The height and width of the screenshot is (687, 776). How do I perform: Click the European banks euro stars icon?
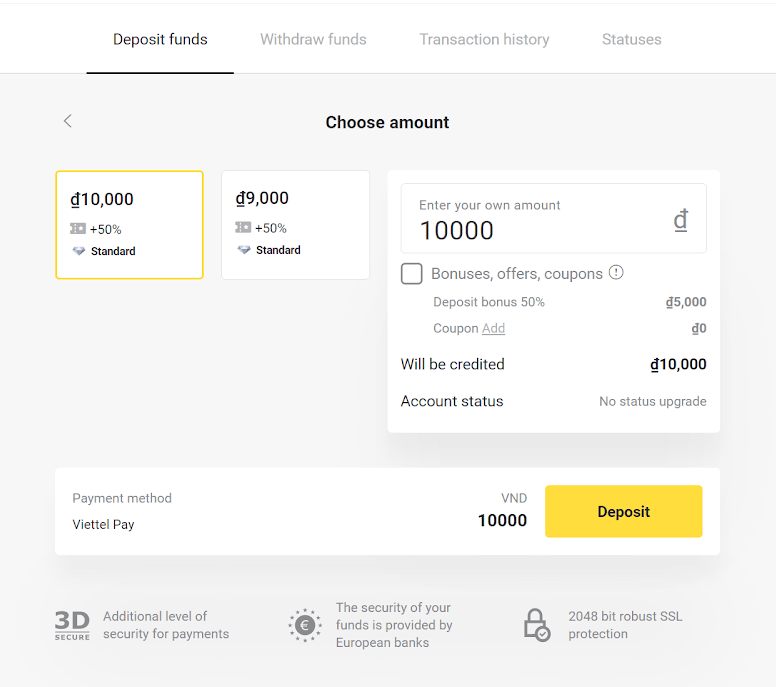(x=304, y=626)
